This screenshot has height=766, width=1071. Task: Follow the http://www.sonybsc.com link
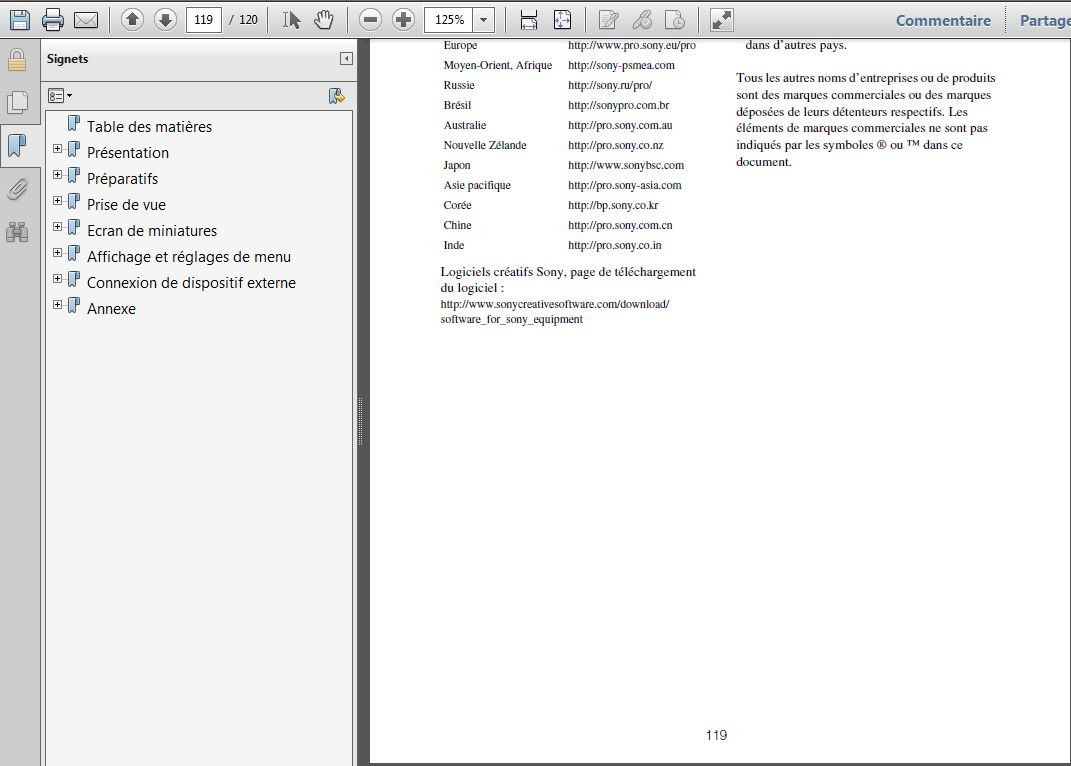pyautogui.click(x=626, y=165)
